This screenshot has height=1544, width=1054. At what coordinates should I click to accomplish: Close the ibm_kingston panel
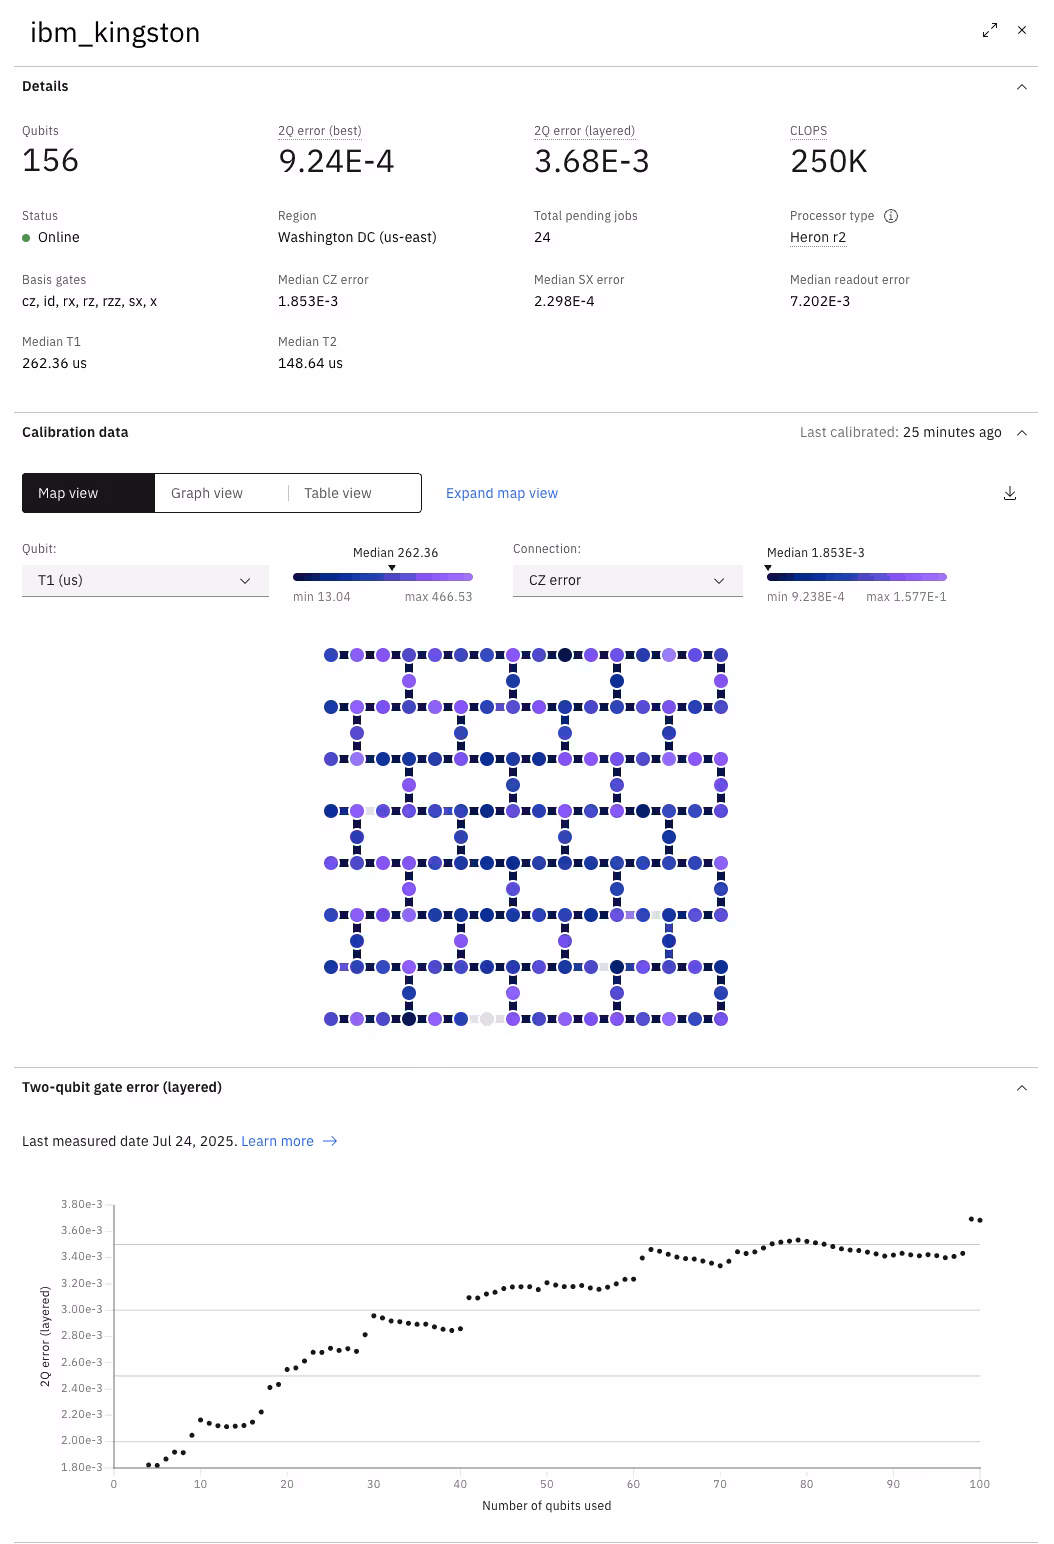click(x=1022, y=30)
